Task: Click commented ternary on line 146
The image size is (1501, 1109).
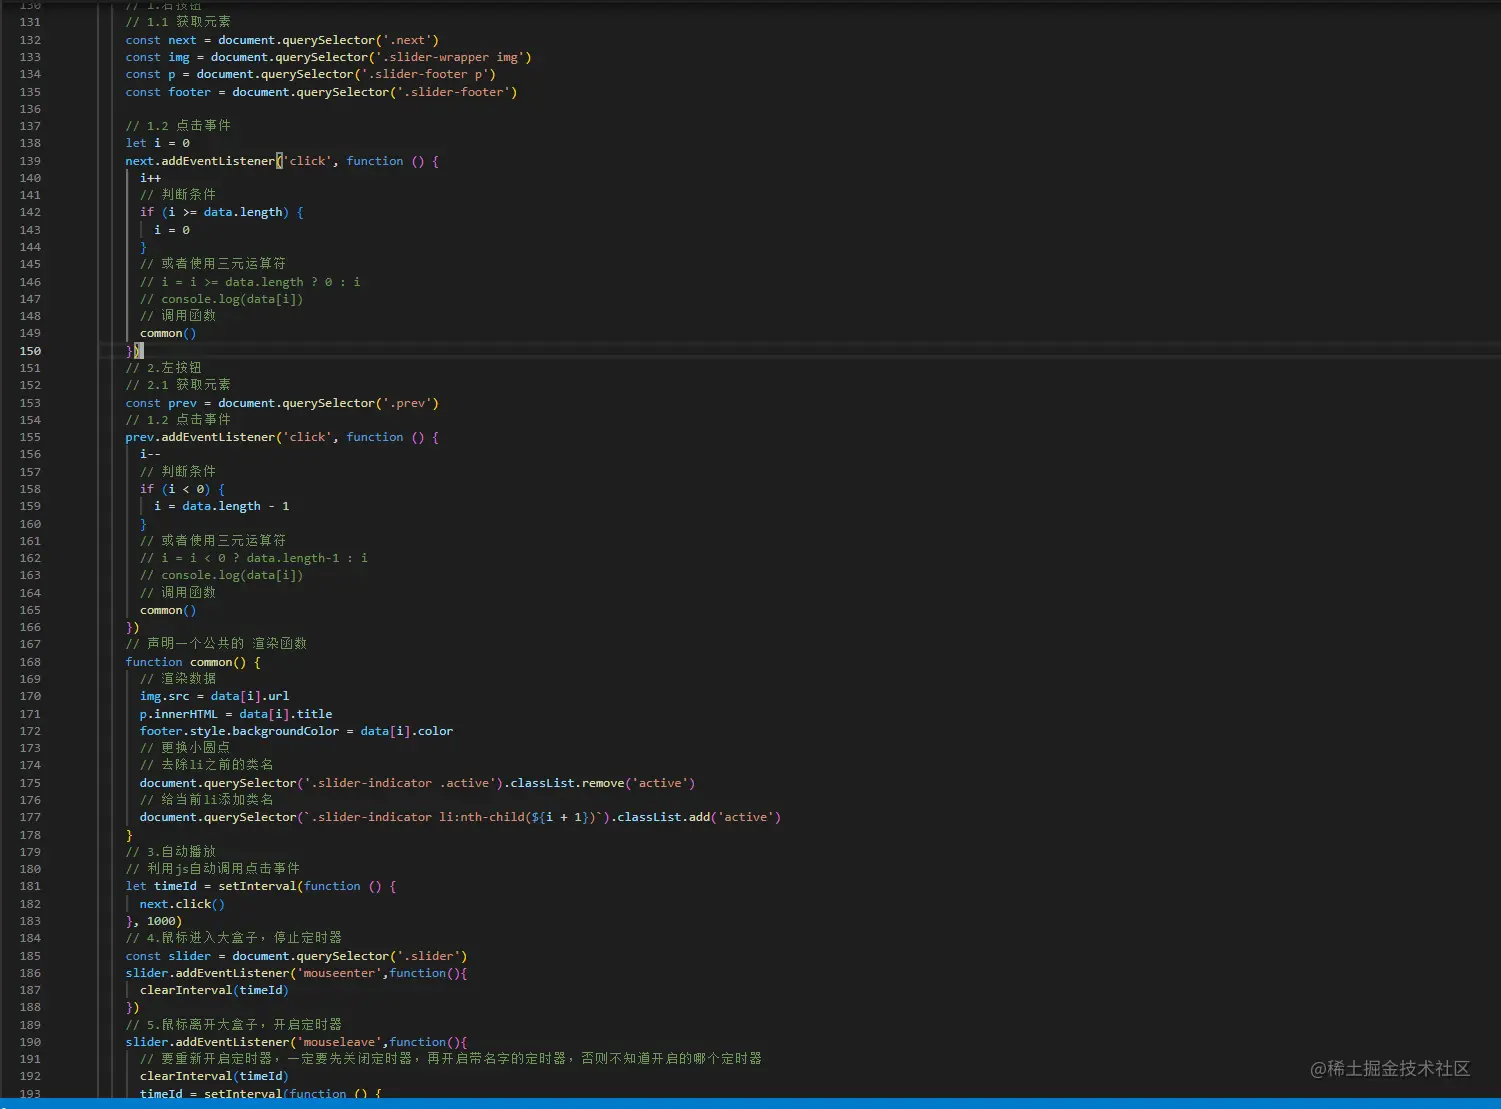Action: (x=250, y=282)
